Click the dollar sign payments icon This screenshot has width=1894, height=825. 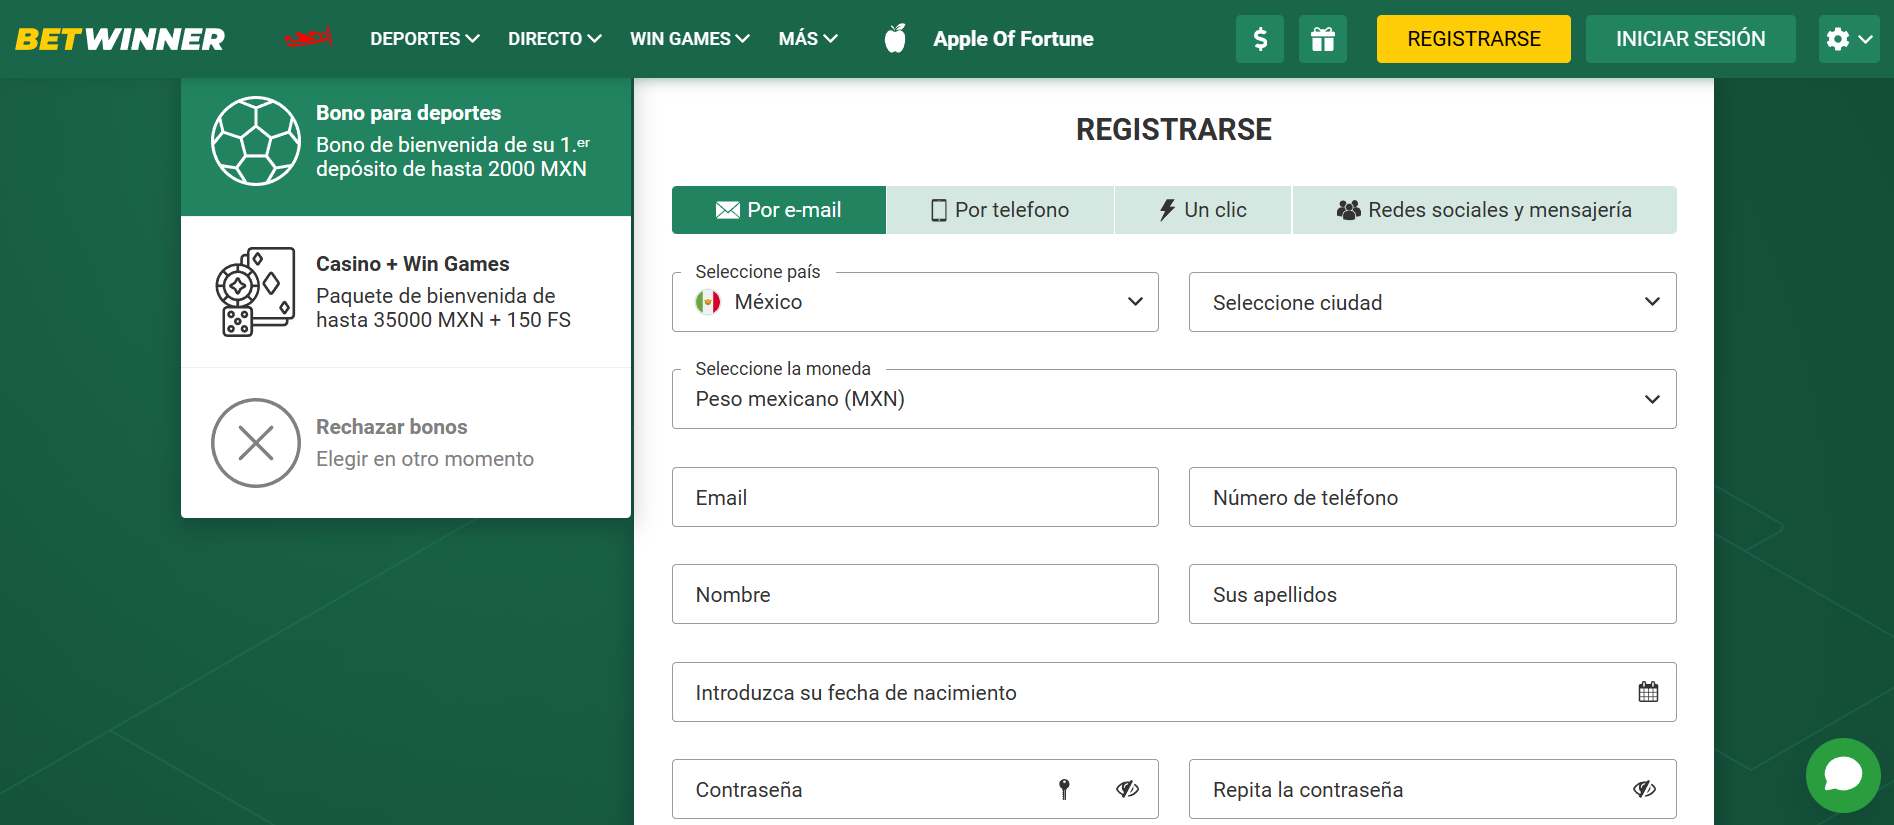(1260, 39)
